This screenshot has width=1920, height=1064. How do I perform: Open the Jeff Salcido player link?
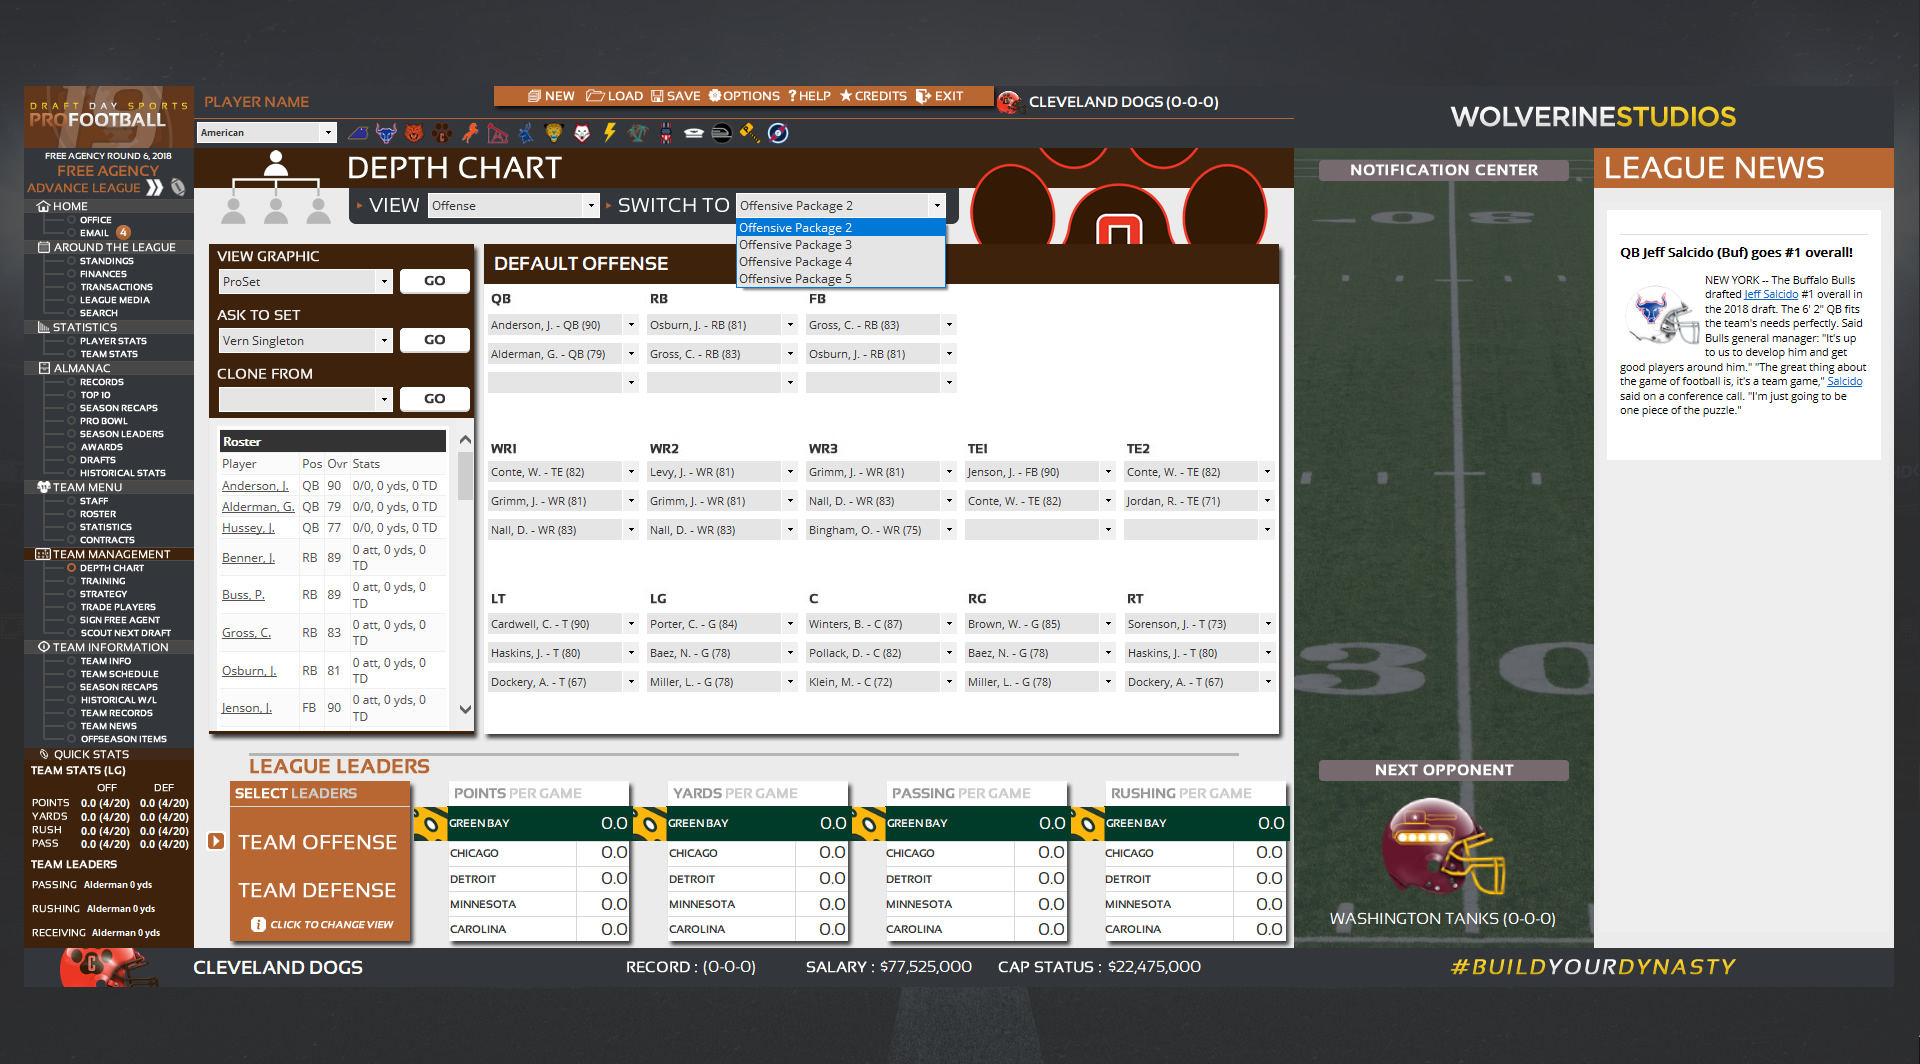tap(1770, 293)
